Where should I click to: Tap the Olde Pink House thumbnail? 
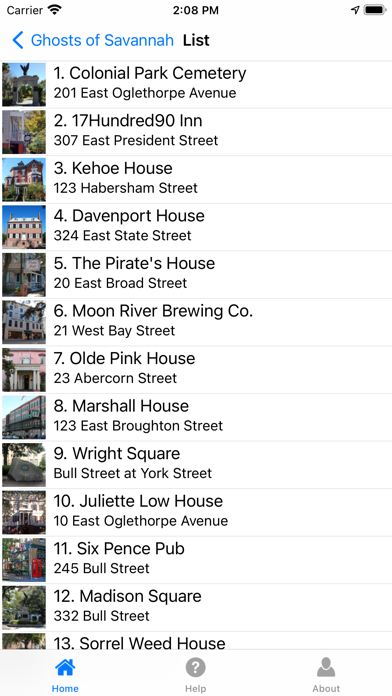pyautogui.click(x=24, y=370)
